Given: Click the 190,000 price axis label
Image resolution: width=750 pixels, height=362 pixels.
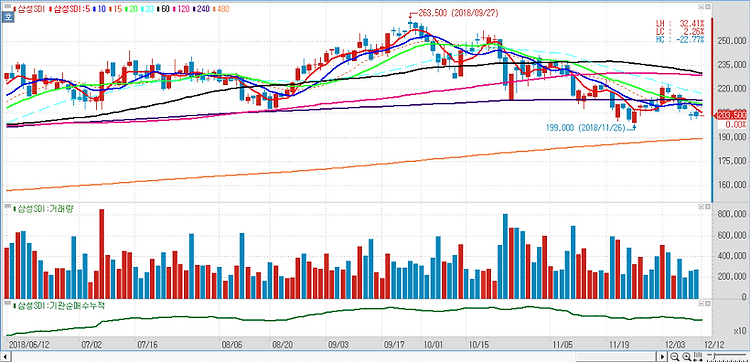Looking at the screenshot, I should (x=733, y=137).
